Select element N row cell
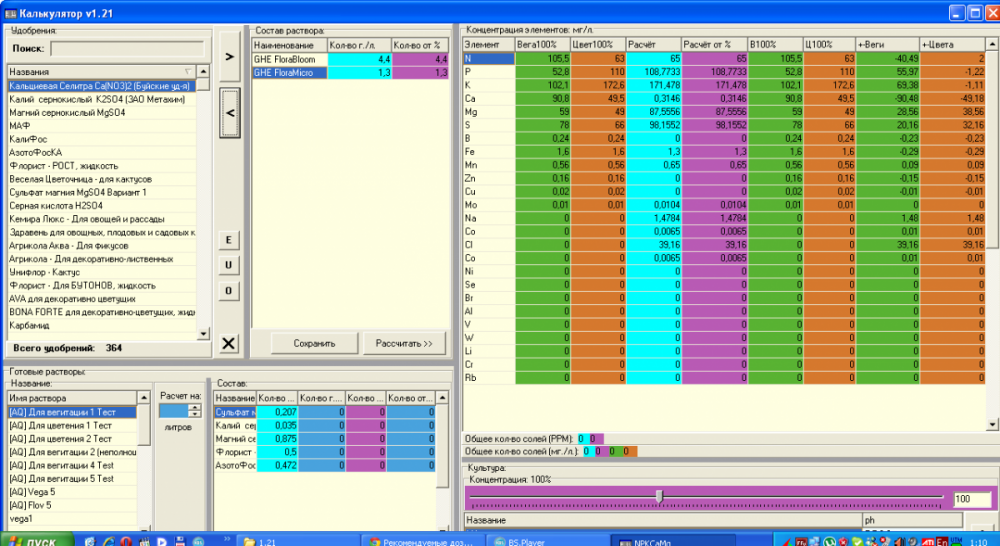1000x546 pixels. (x=489, y=59)
